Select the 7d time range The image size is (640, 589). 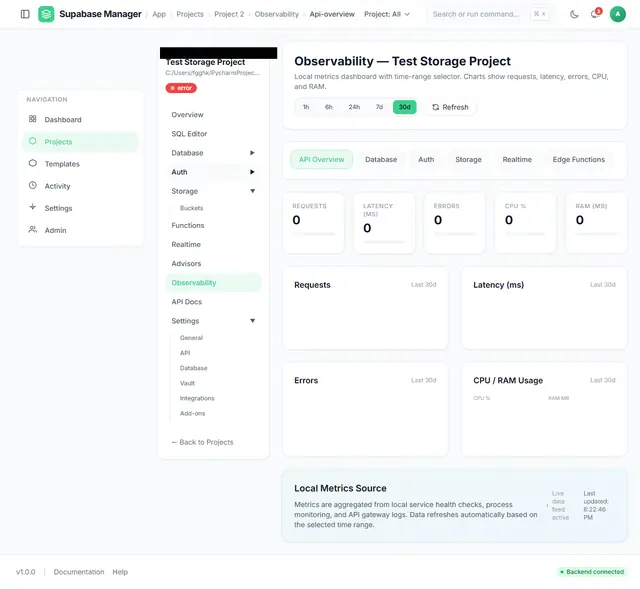point(379,107)
